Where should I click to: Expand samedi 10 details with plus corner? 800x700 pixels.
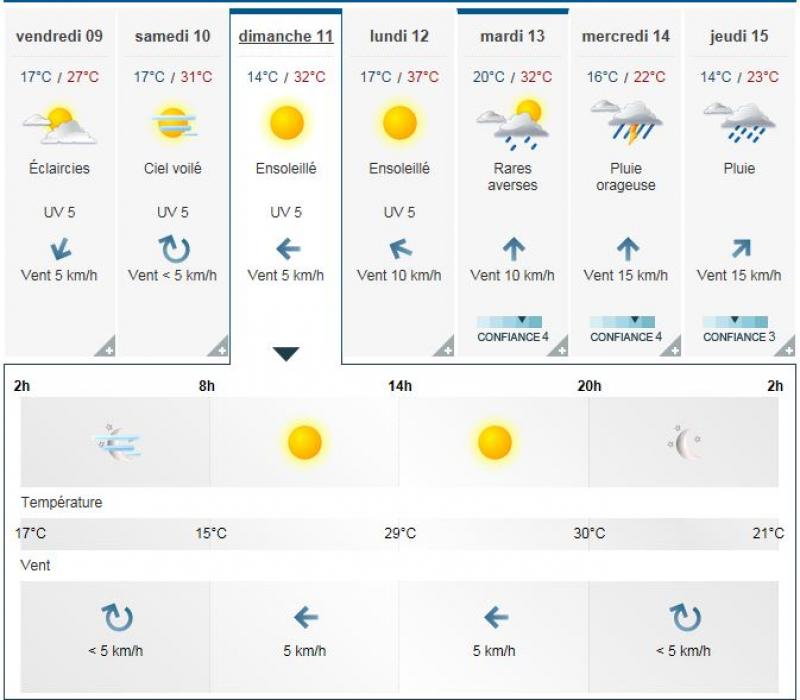[219, 348]
